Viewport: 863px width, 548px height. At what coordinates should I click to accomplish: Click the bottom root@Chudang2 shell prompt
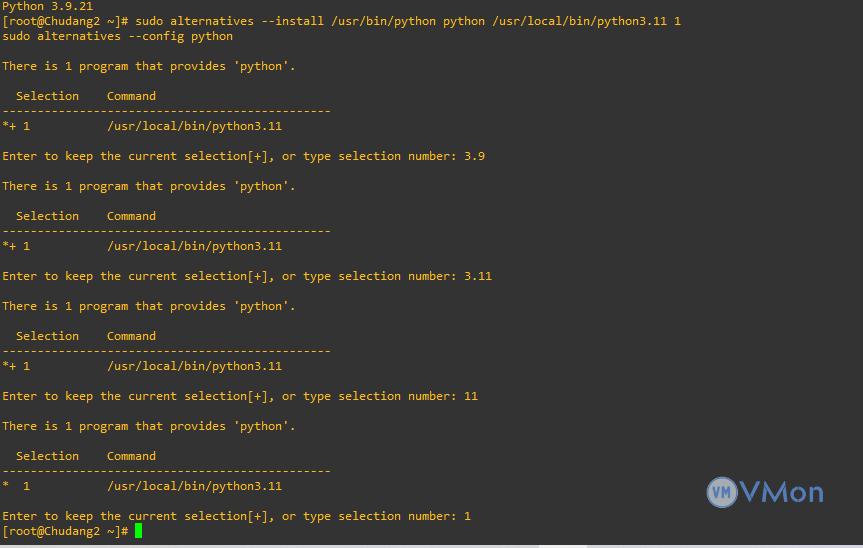click(x=65, y=531)
